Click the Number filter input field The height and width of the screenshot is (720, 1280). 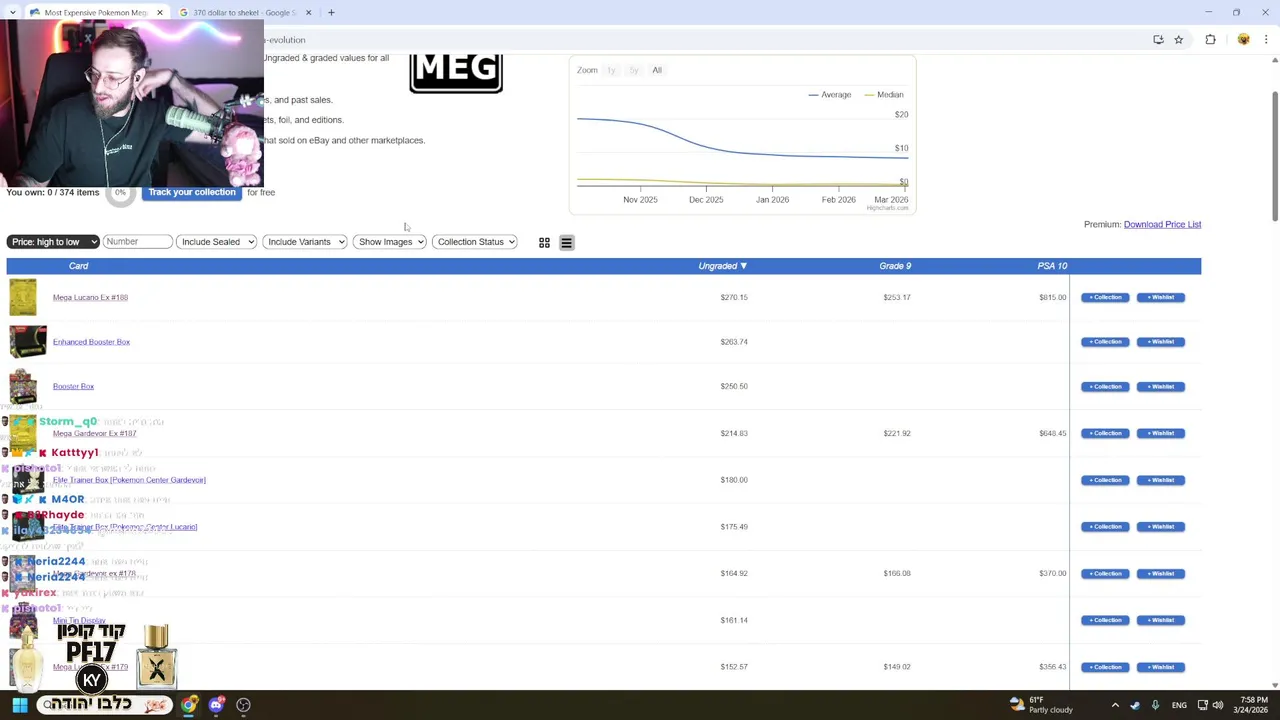(137, 242)
